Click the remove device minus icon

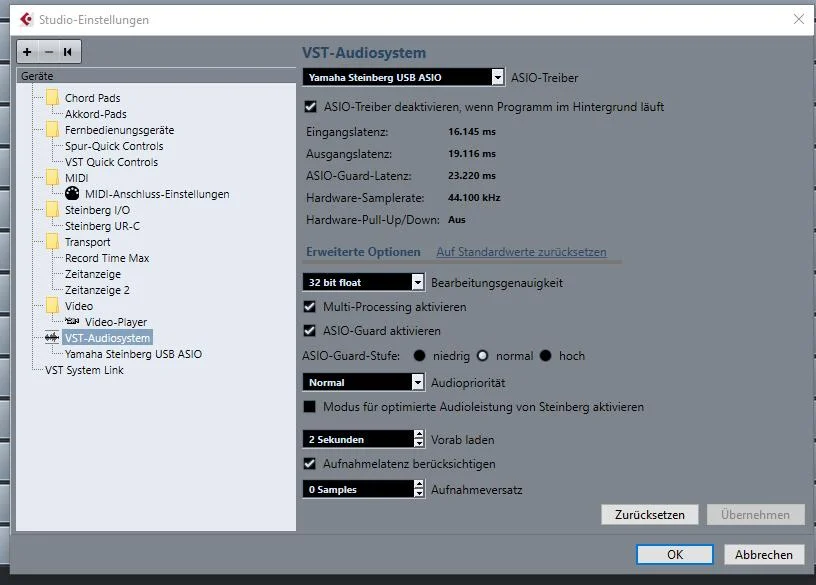[x=48, y=51]
